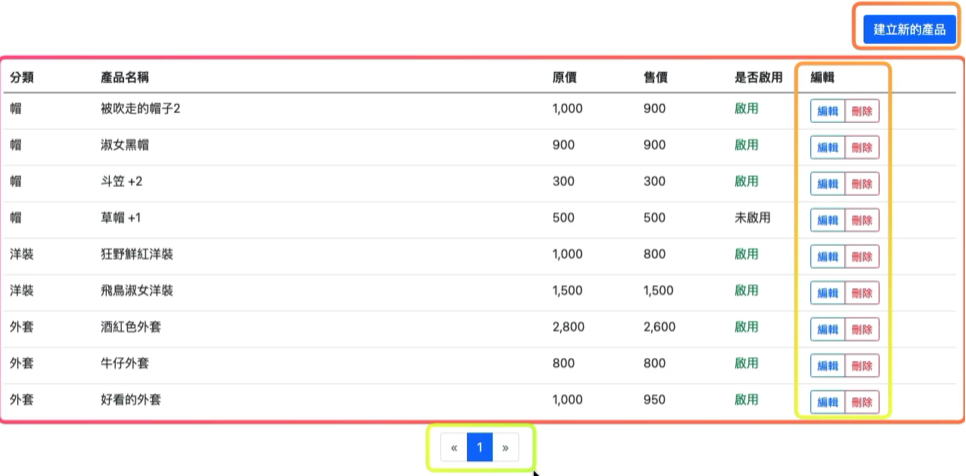Click the 未啟用 status of 草帽 +1
Viewport: 966px width, 476px height.
pos(752,218)
